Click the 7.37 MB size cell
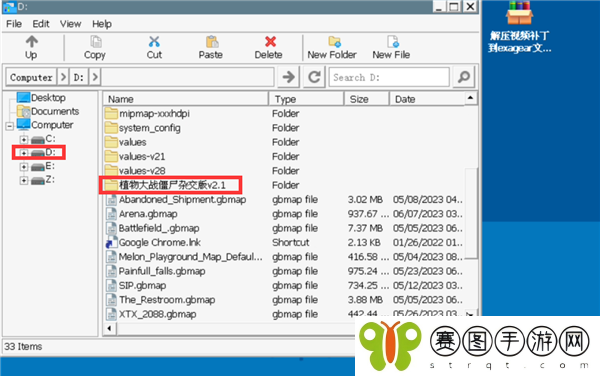Screen dimensions: 600x376 point(365,228)
